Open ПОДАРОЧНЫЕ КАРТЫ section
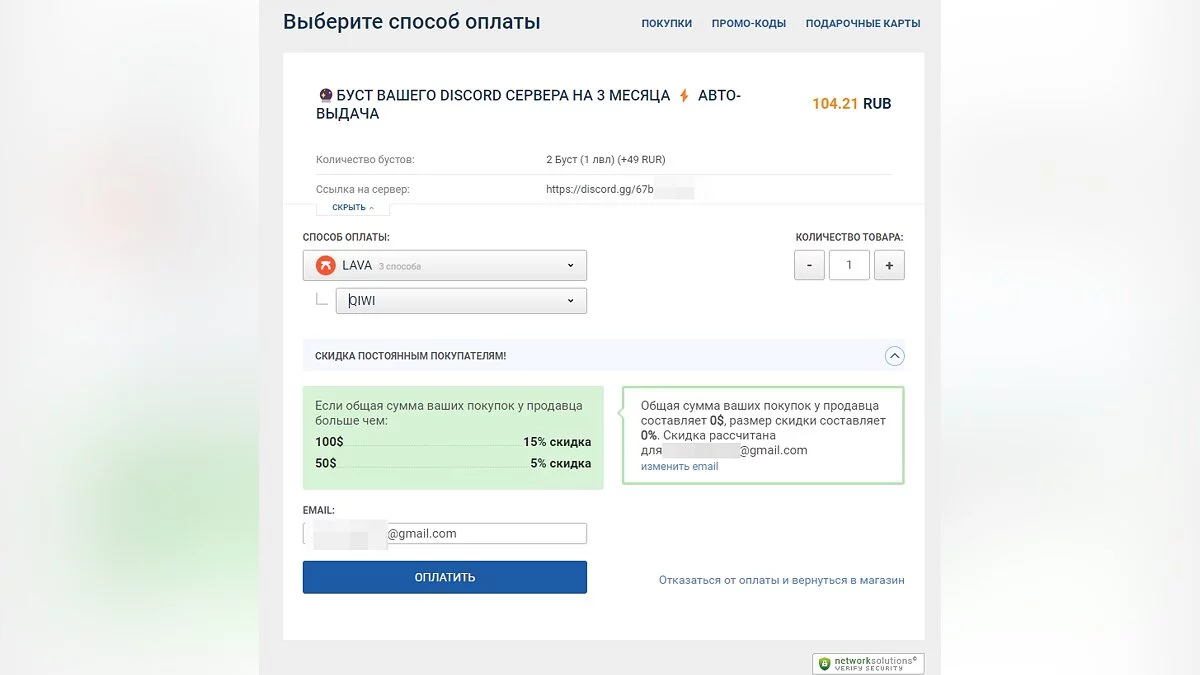The image size is (1200, 675). (863, 23)
